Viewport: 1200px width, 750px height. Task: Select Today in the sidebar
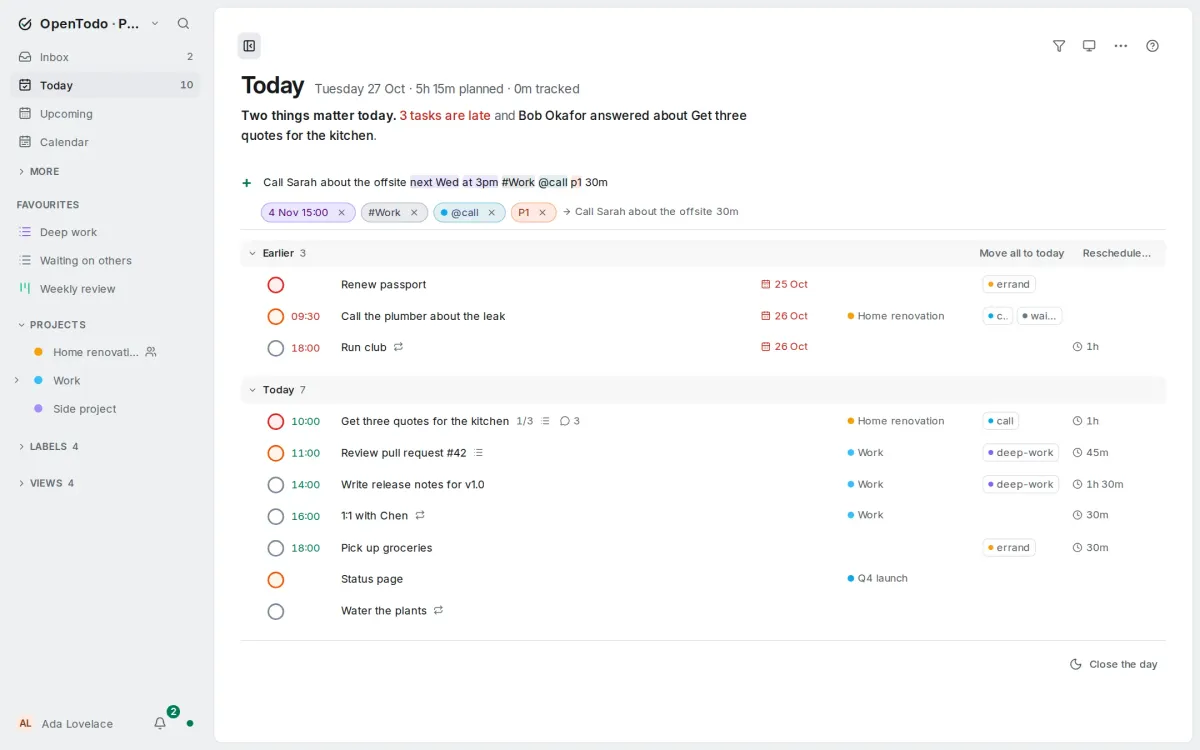pos(105,85)
